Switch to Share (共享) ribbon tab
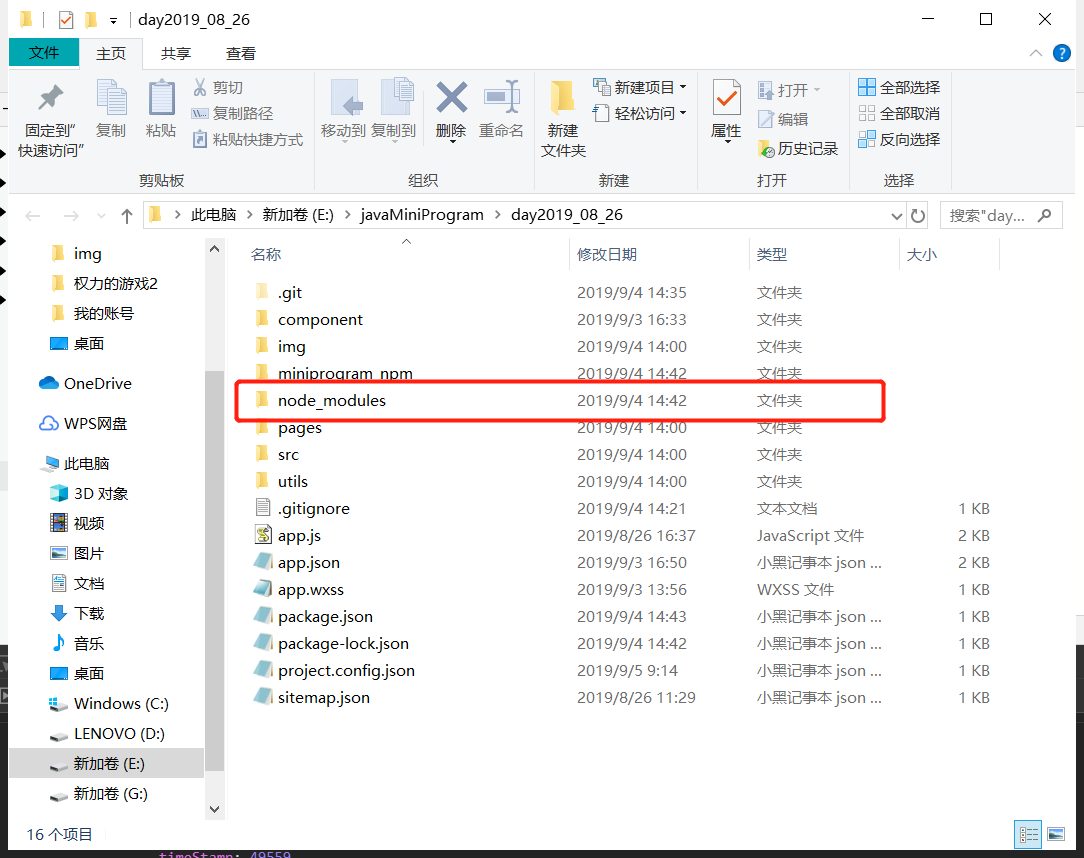1084x858 pixels. point(176,54)
